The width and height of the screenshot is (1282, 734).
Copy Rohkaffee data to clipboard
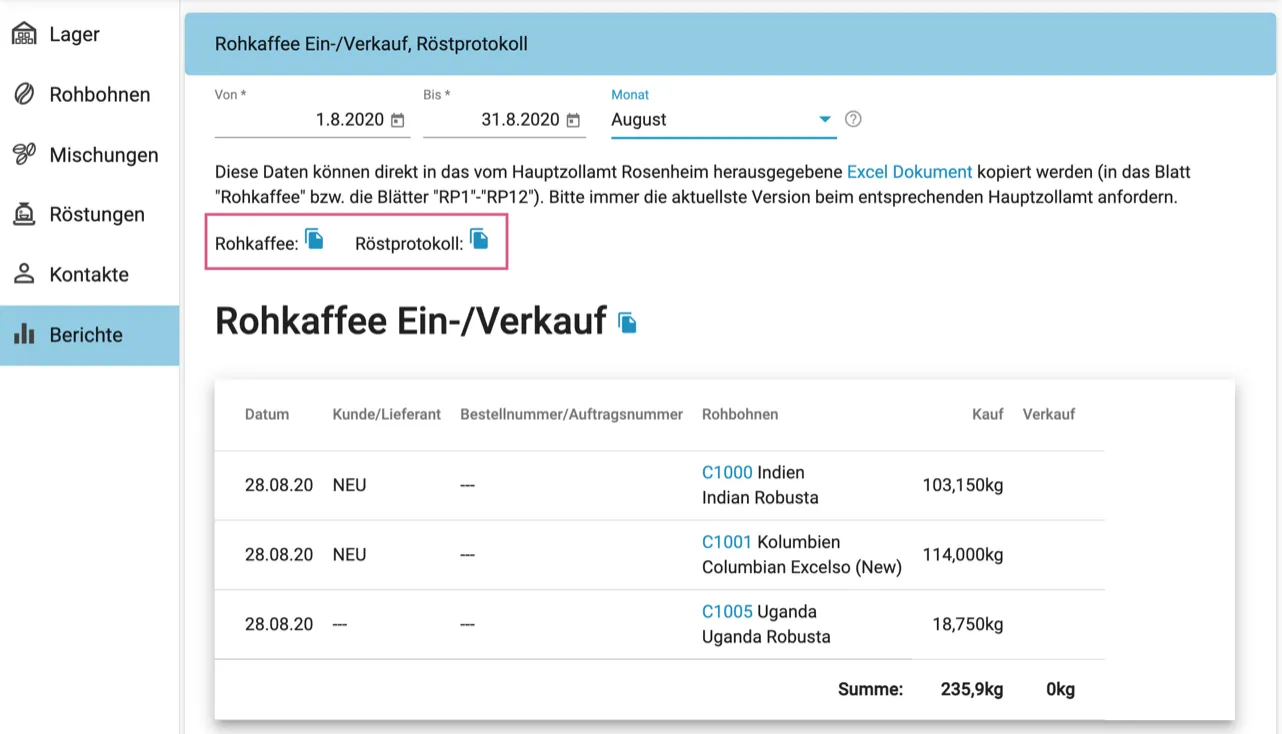314,239
